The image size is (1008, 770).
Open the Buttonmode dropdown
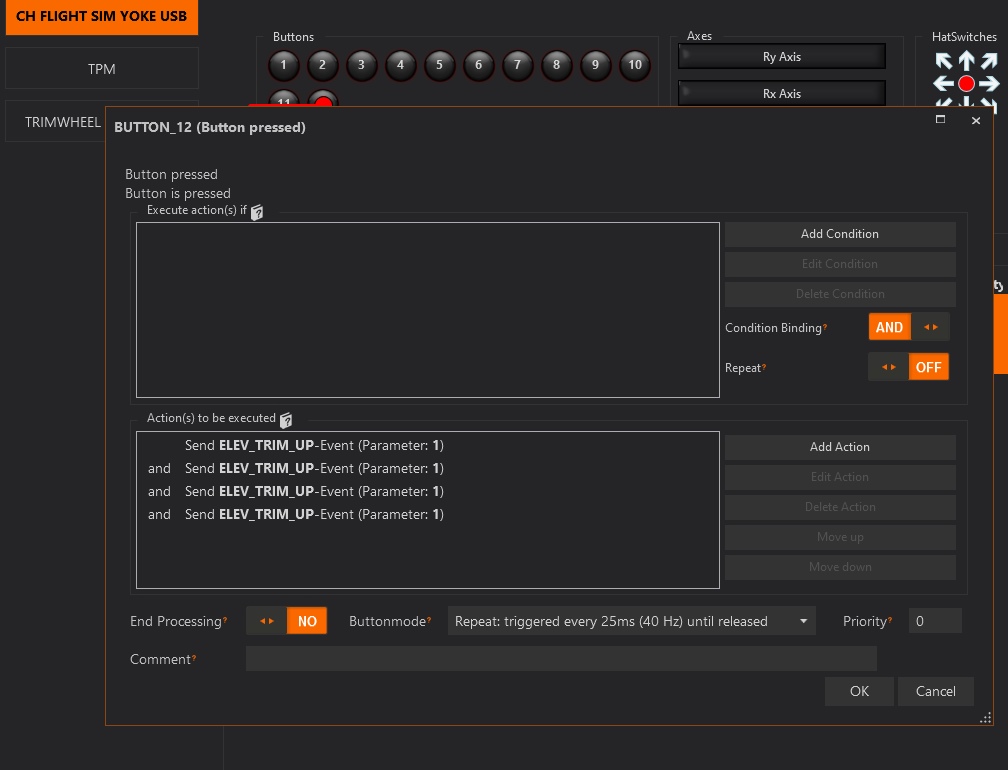tap(631, 621)
